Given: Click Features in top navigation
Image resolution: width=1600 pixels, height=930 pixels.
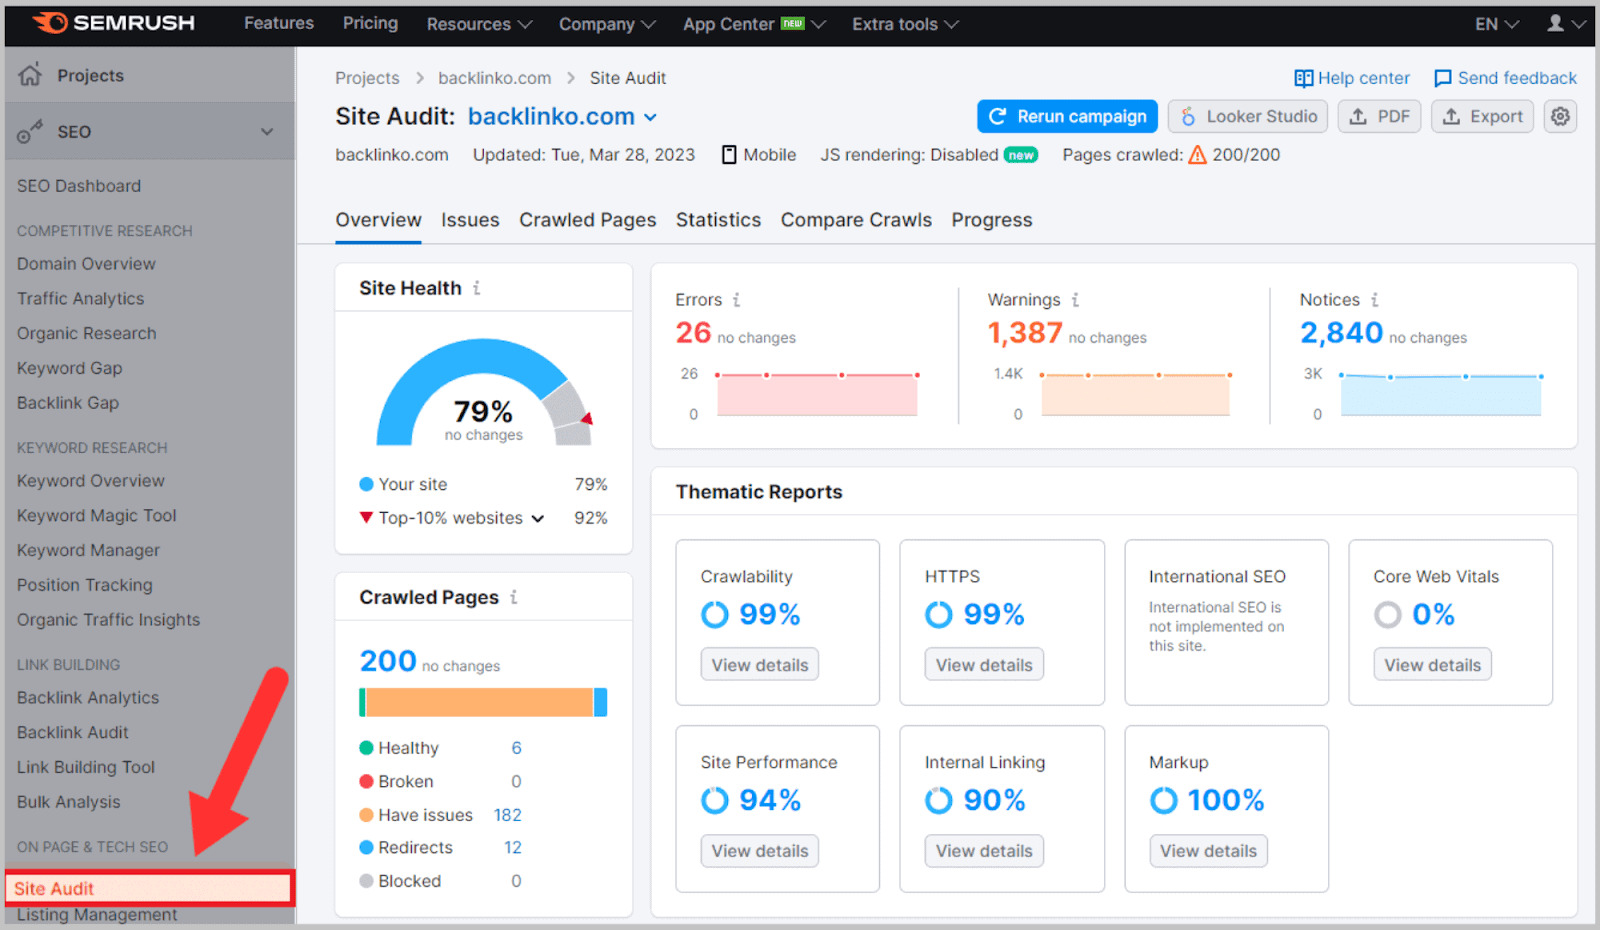Looking at the screenshot, I should pos(279,23).
